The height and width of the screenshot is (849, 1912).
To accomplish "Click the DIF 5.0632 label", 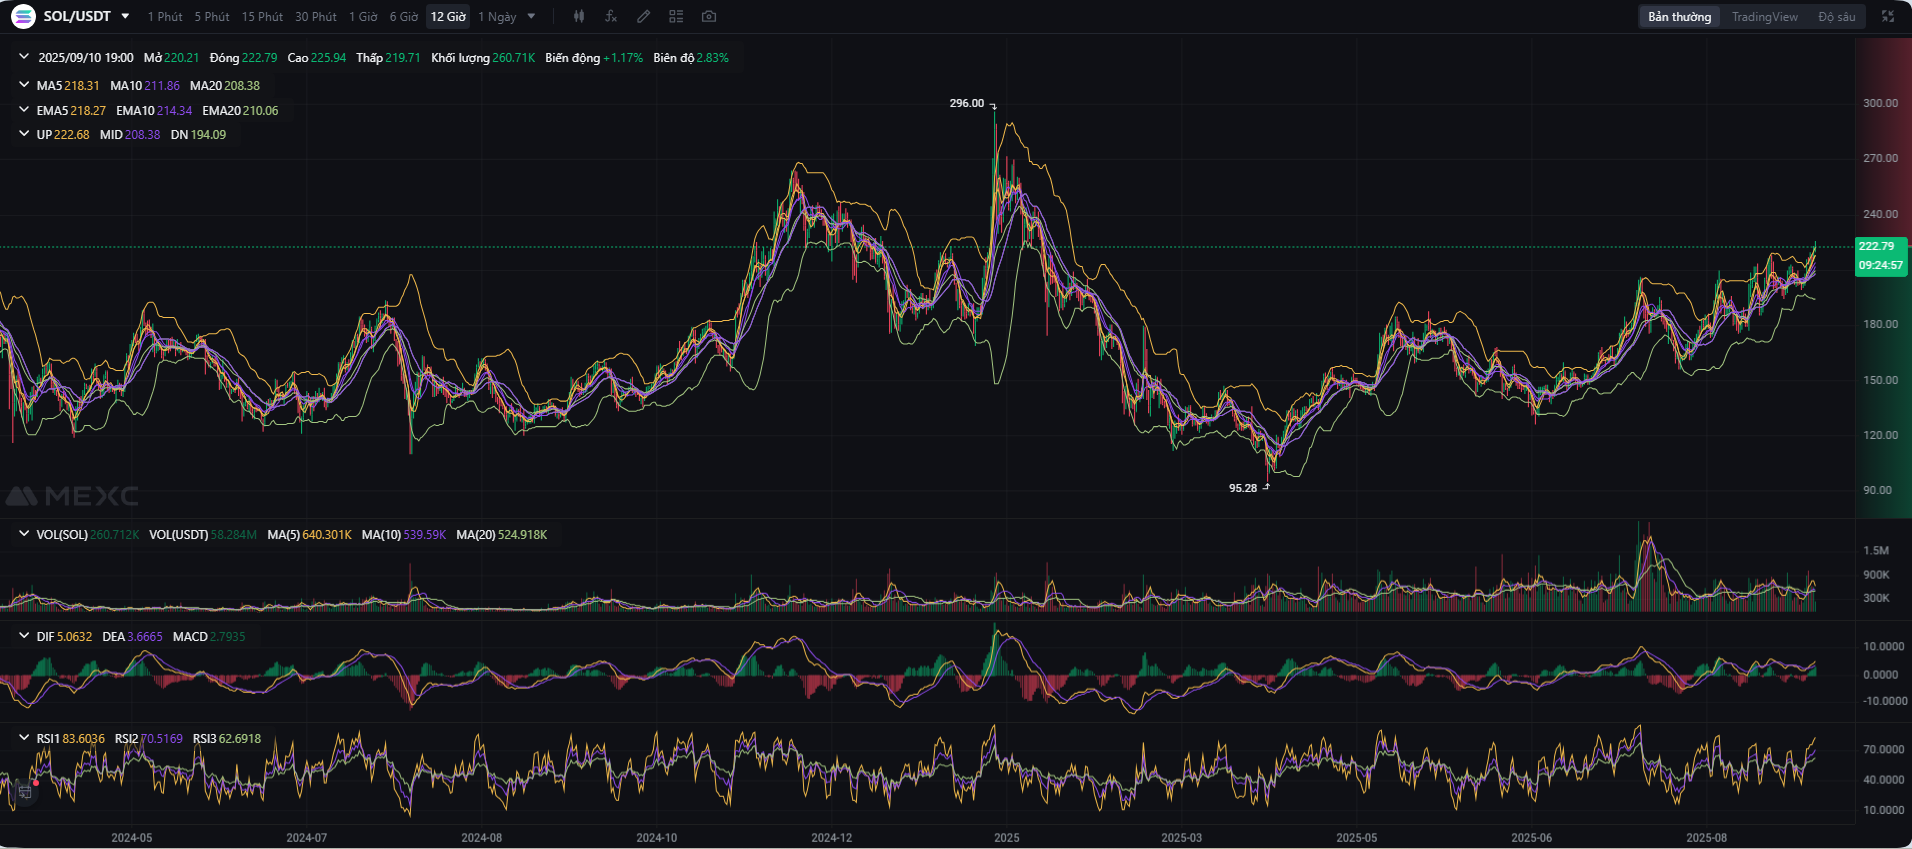I will click(x=64, y=637).
